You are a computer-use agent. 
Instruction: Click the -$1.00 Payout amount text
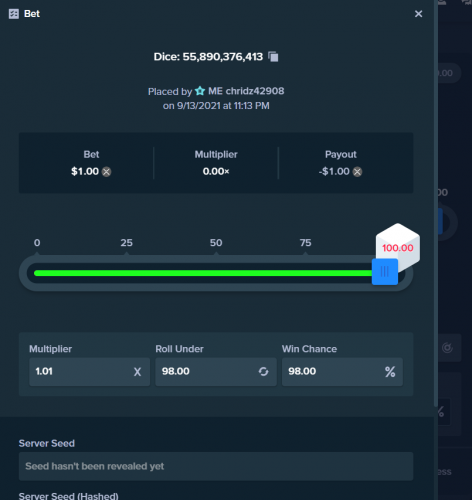click(x=334, y=171)
